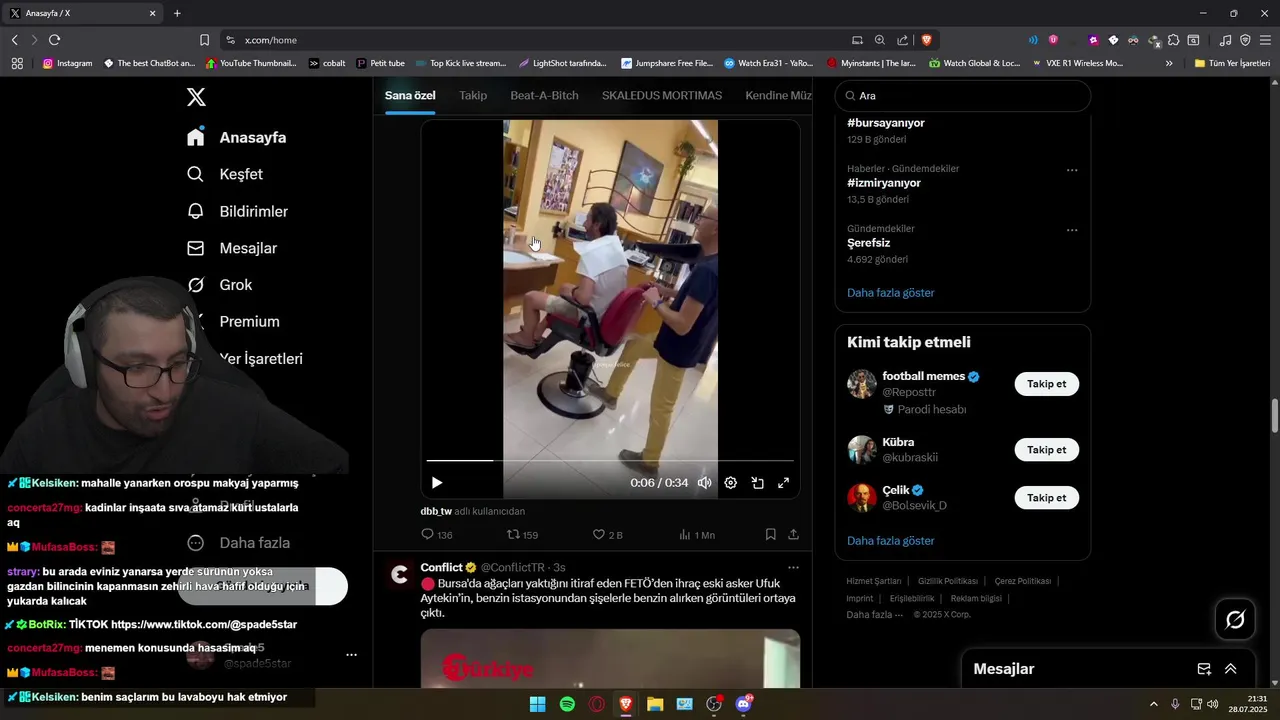Bookmark this page in the address bar

pyautogui.click(x=204, y=40)
